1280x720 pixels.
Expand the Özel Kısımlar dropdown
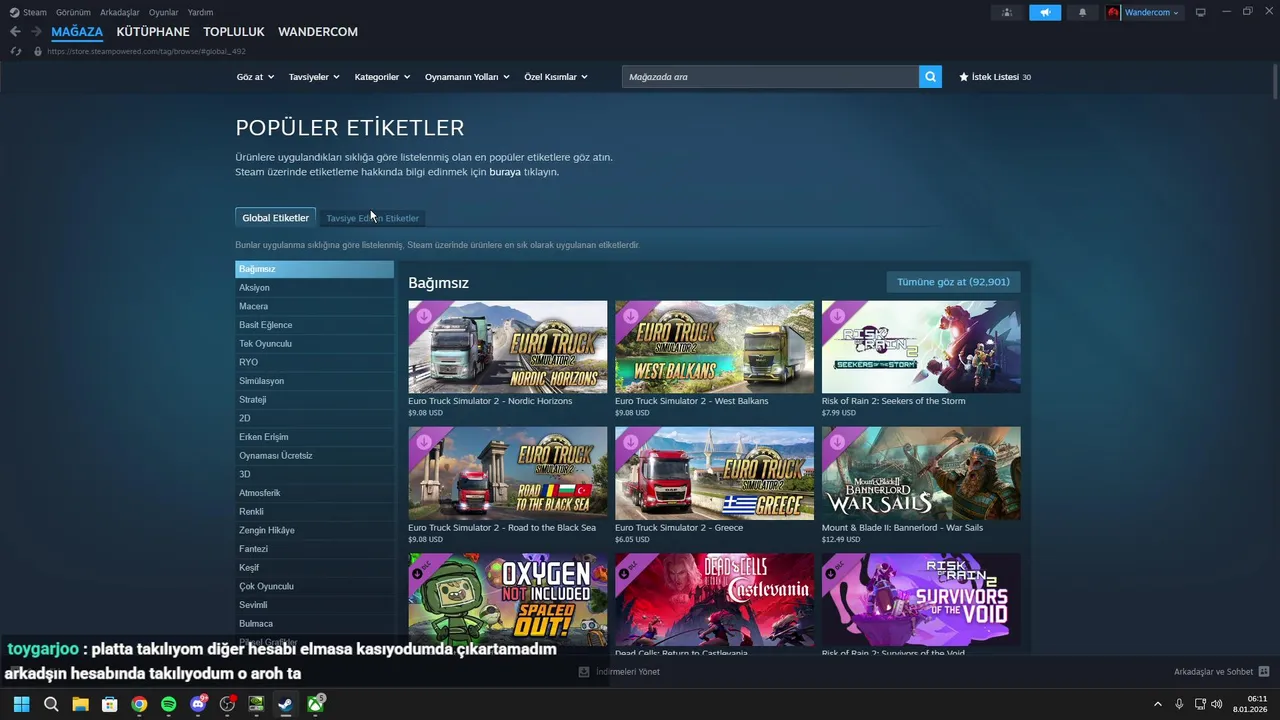click(556, 77)
